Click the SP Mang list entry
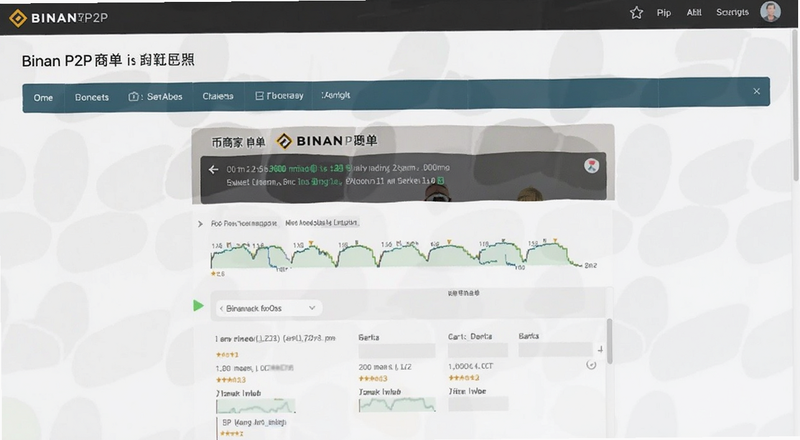This screenshot has width=800, height=440. [254, 423]
